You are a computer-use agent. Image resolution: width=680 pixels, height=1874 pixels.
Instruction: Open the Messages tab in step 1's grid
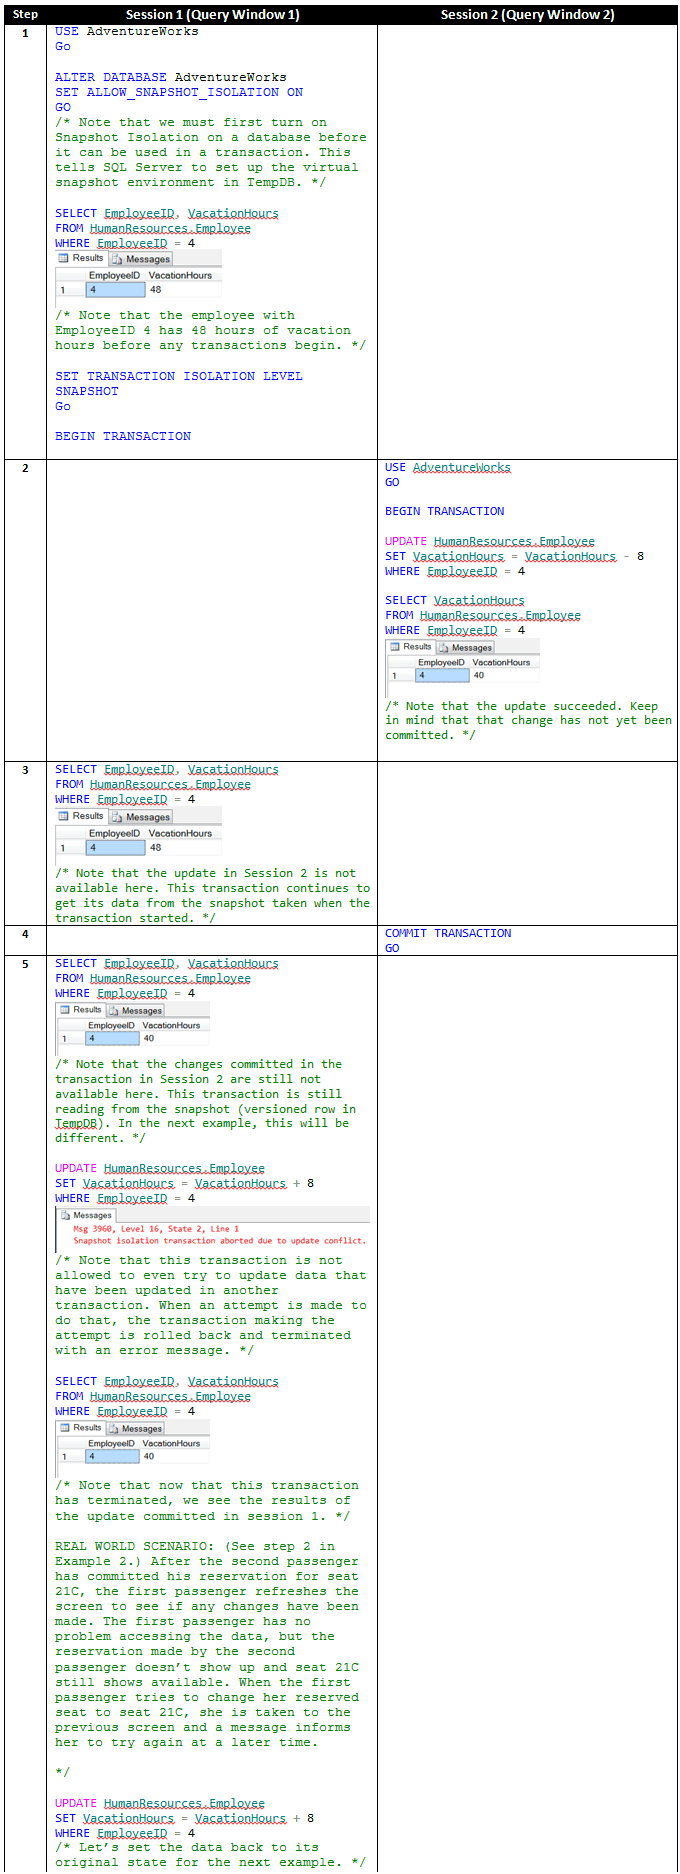click(x=141, y=258)
